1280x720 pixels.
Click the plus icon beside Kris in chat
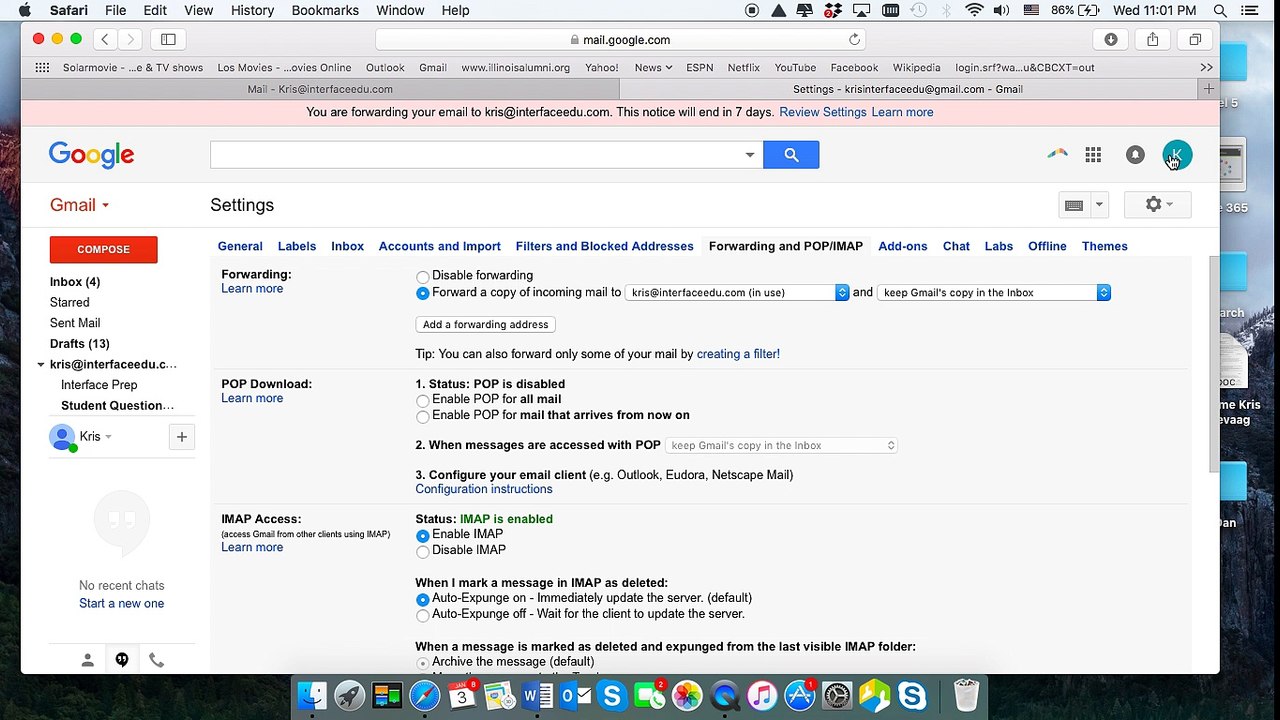(x=181, y=437)
